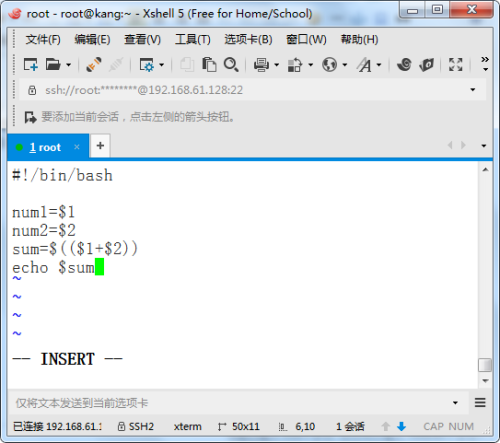Toggle full screen mode icon

[455, 64]
